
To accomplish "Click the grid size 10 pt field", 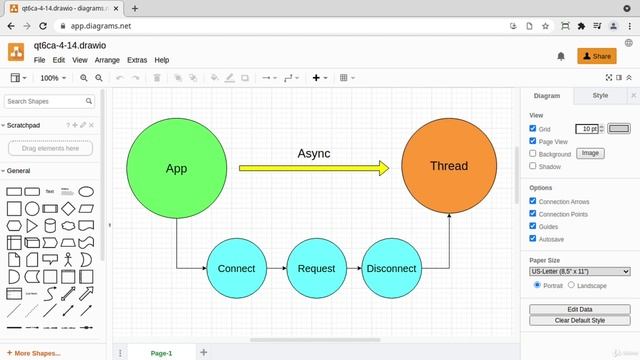I will (587, 129).
